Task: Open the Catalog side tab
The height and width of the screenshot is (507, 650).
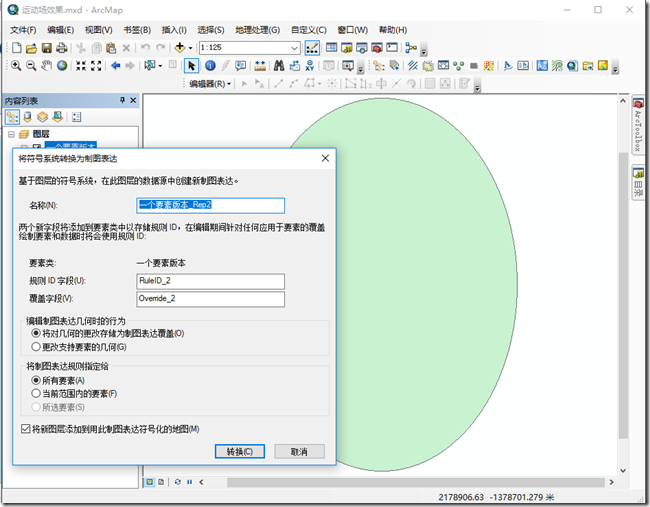Action: [638, 183]
